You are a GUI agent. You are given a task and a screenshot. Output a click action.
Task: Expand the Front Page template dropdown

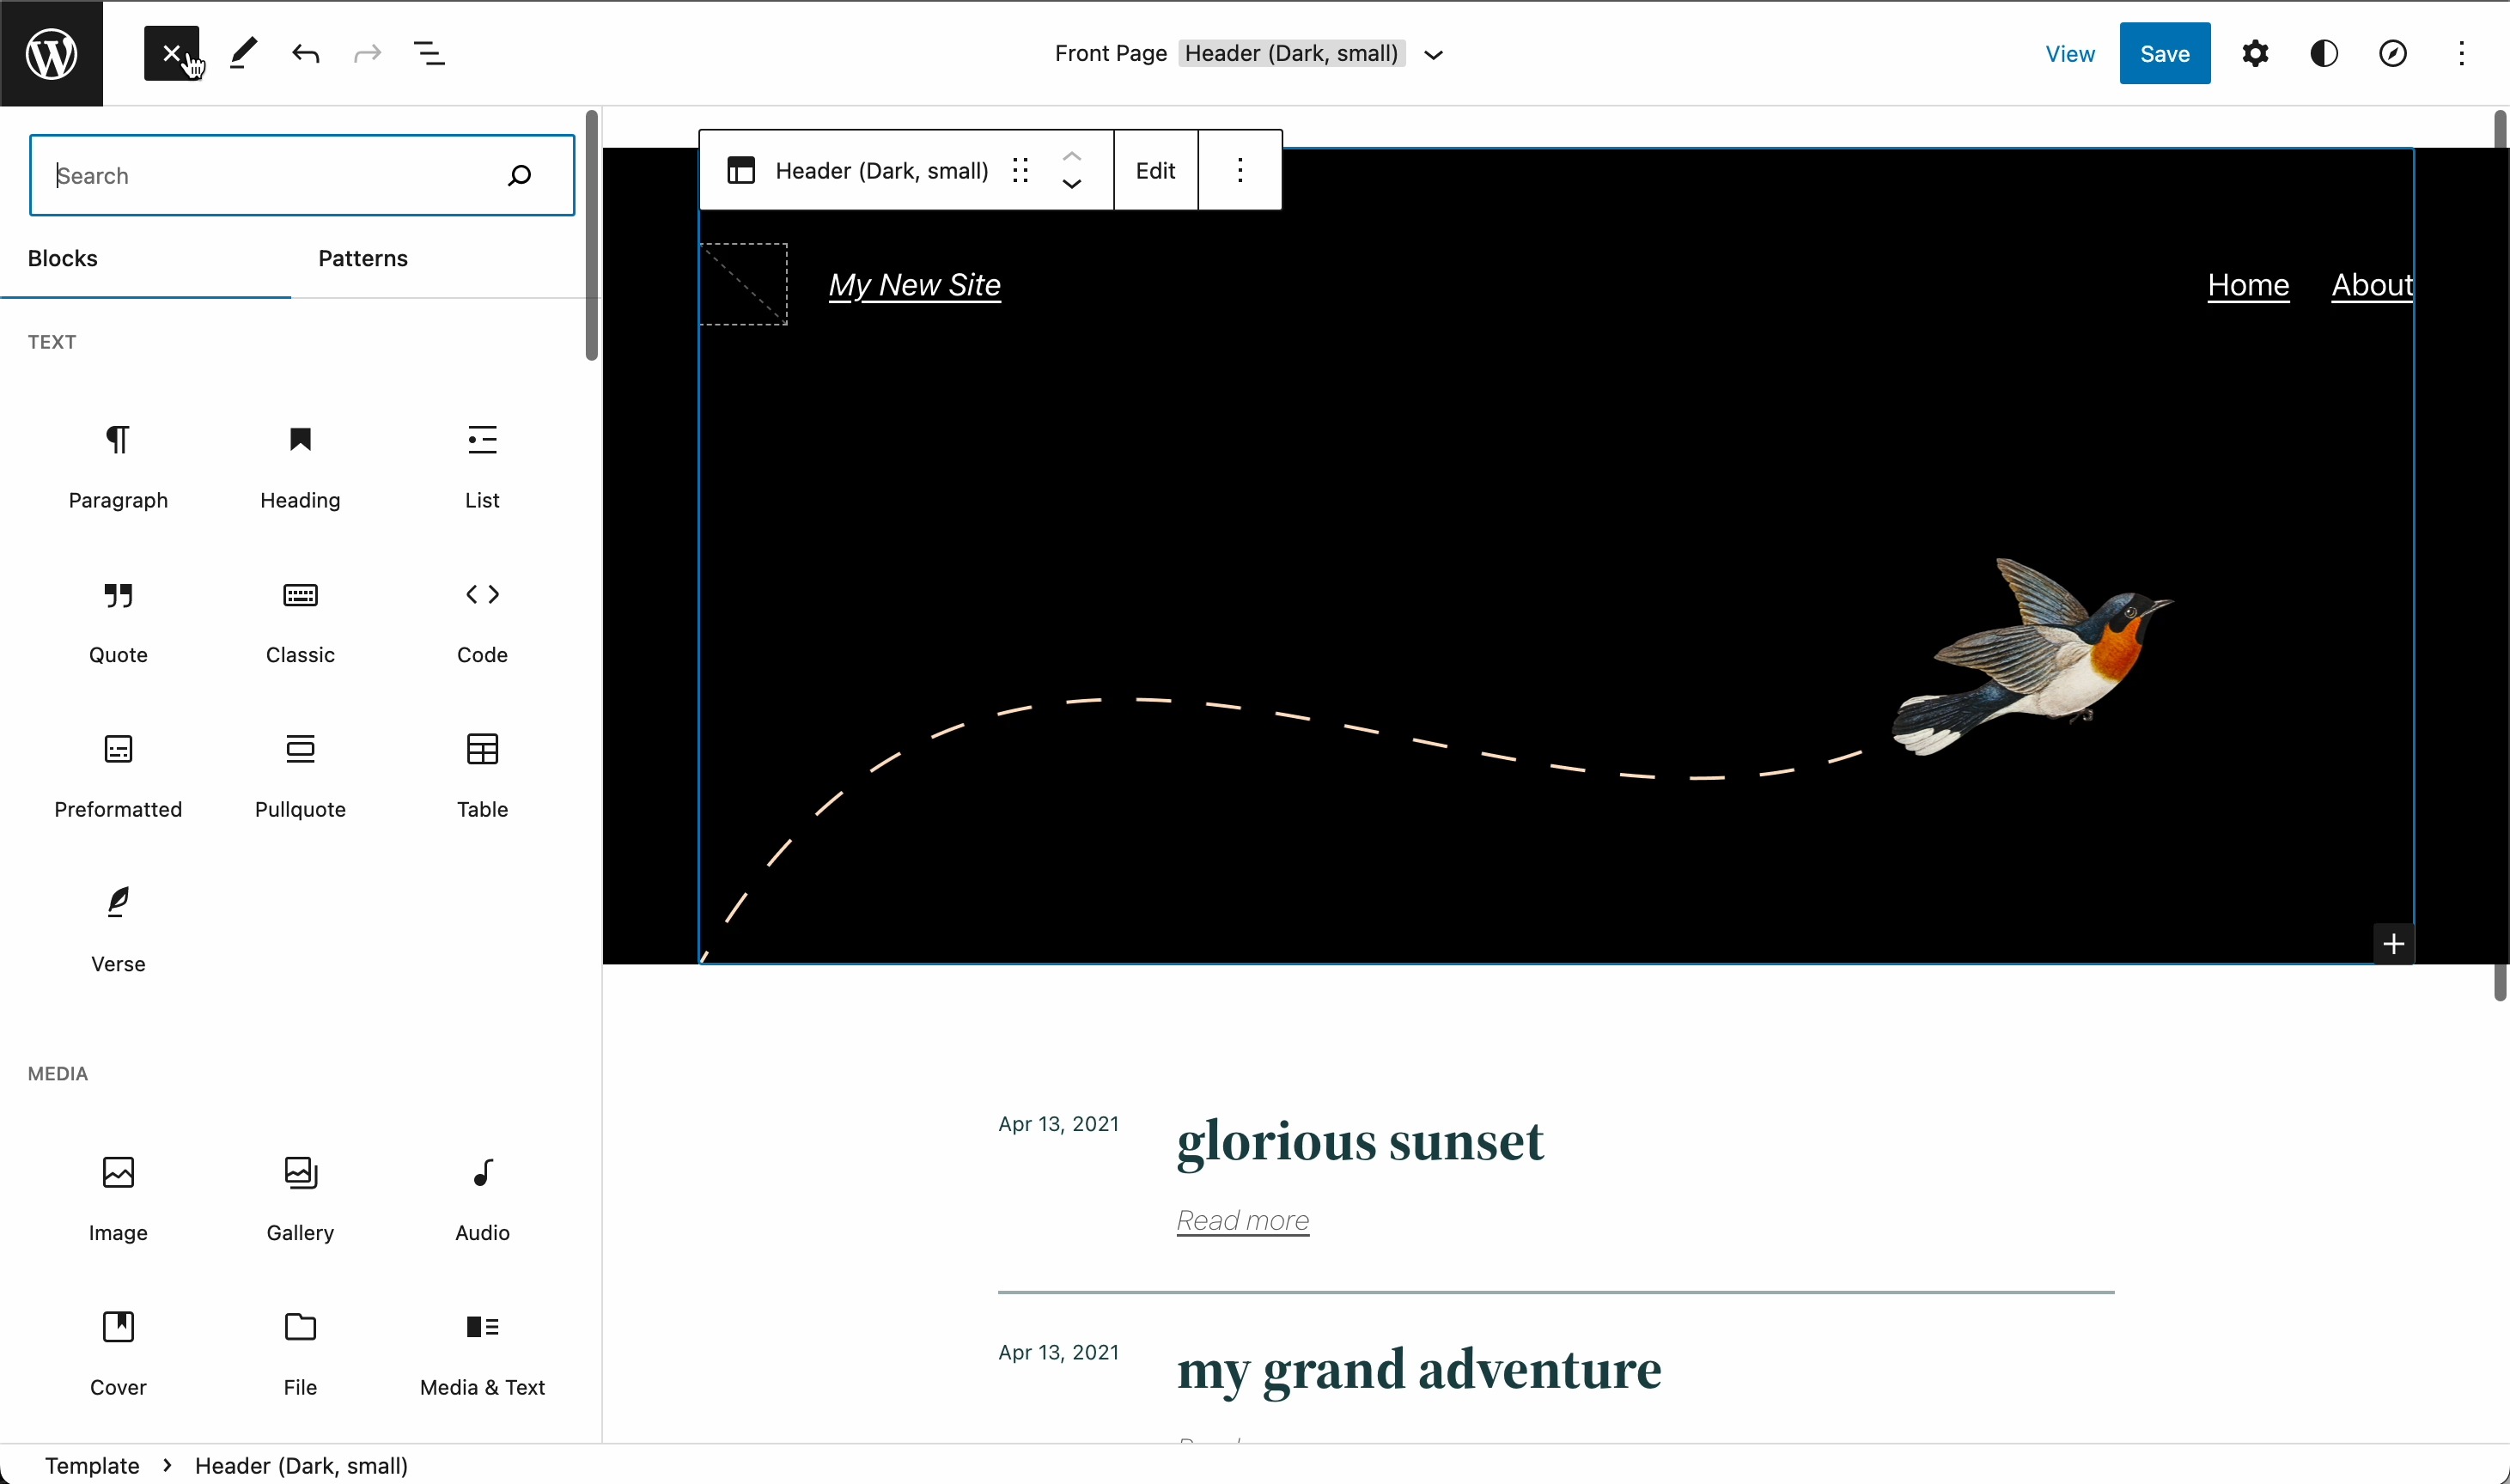(x=1433, y=53)
